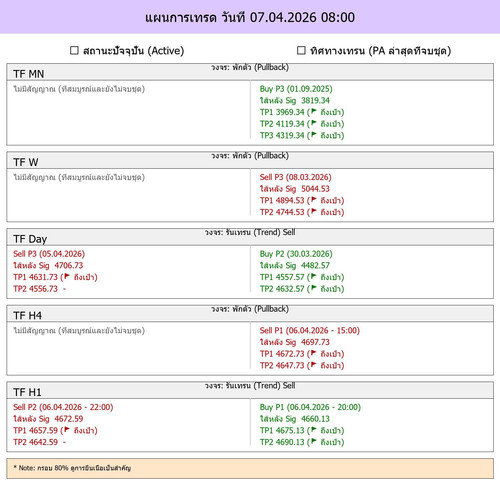Image resolution: width=500 pixels, height=485 pixels.
Task: Select the TF H1 section header
Action: pos(250,390)
